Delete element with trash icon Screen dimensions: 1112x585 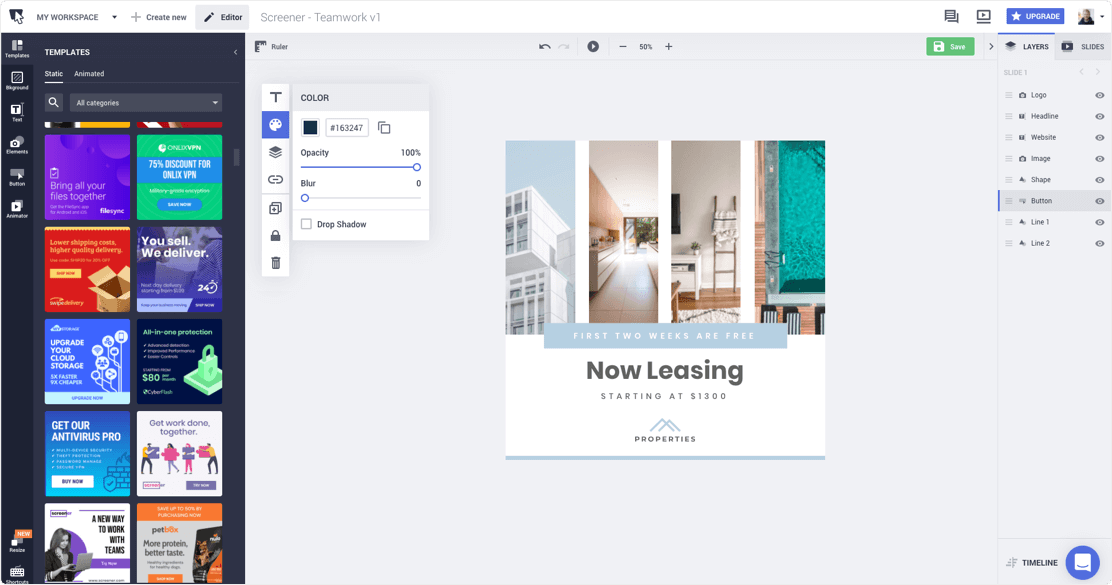pyautogui.click(x=275, y=263)
